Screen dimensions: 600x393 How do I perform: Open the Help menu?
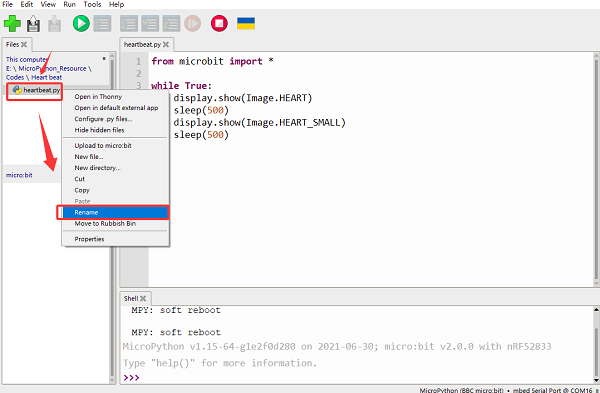(x=116, y=5)
